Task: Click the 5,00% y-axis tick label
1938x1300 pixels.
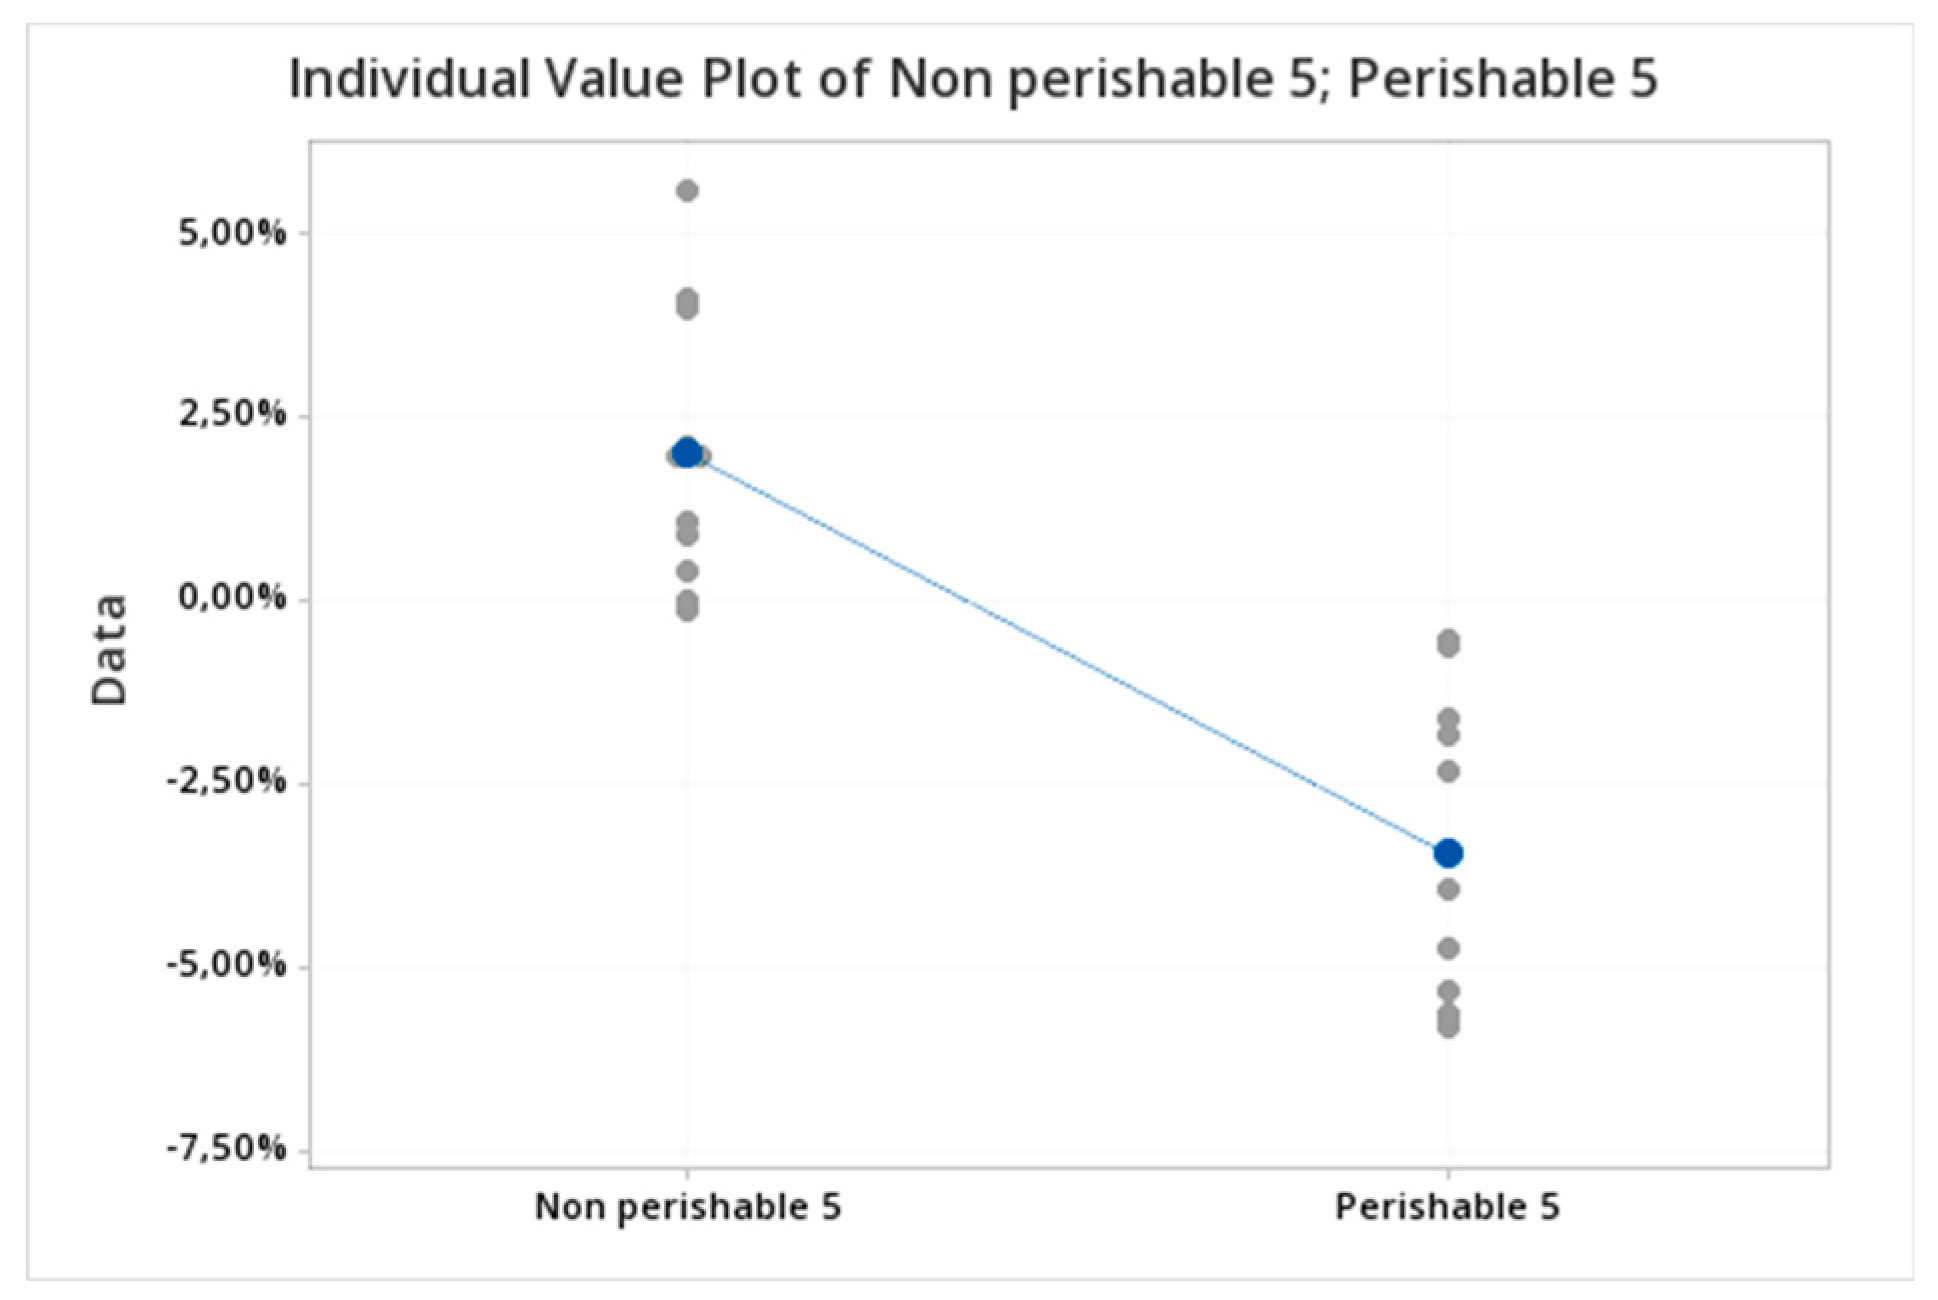Action: coord(231,233)
